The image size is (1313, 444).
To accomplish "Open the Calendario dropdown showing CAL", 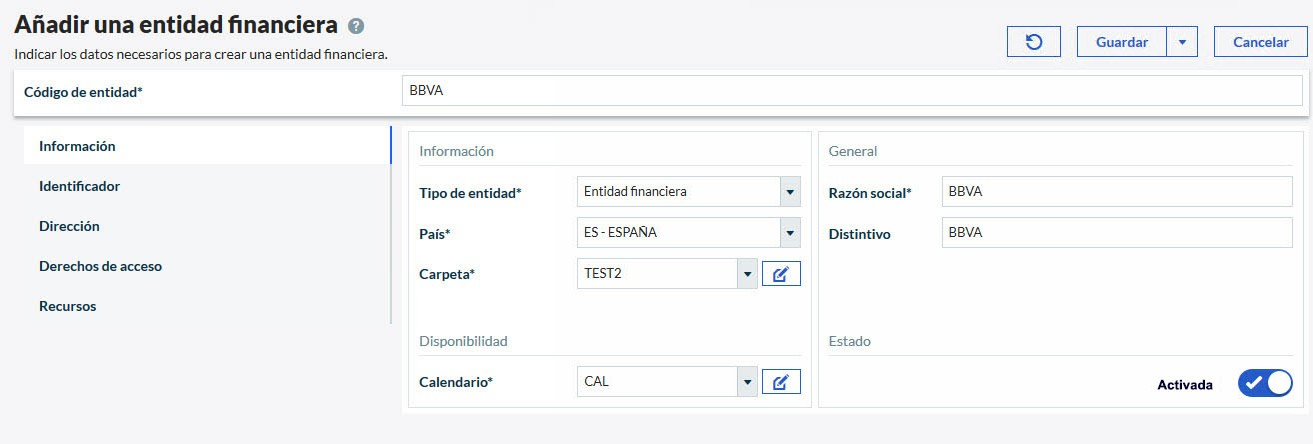I will coord(746,382).
